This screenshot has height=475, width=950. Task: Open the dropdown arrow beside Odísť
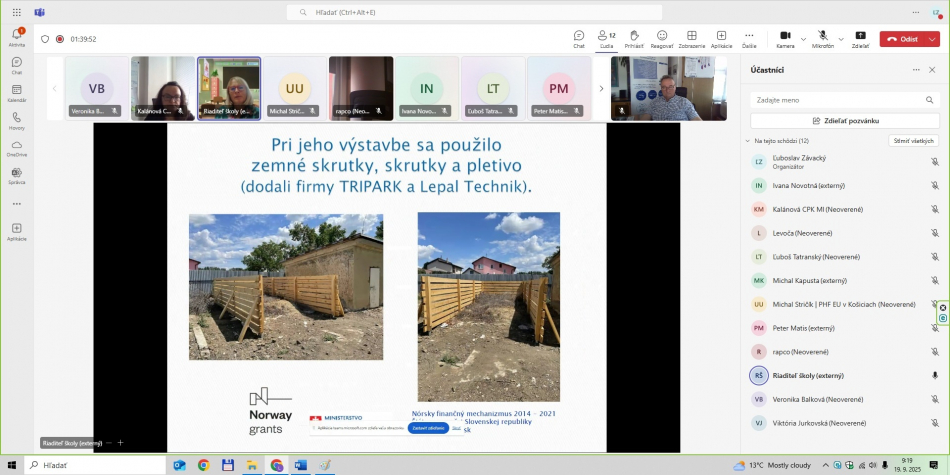click(x=932, y=39)
